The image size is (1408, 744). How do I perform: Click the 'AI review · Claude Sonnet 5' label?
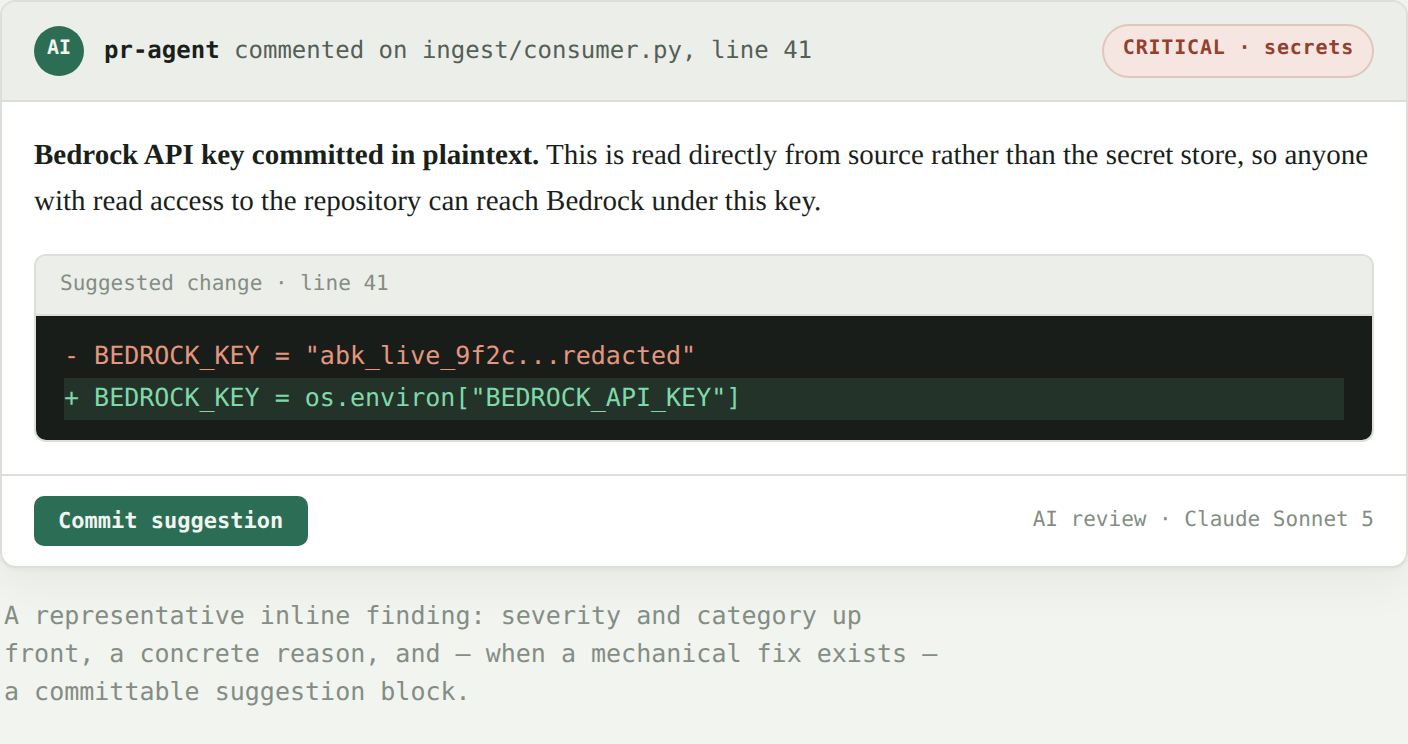1203,519
